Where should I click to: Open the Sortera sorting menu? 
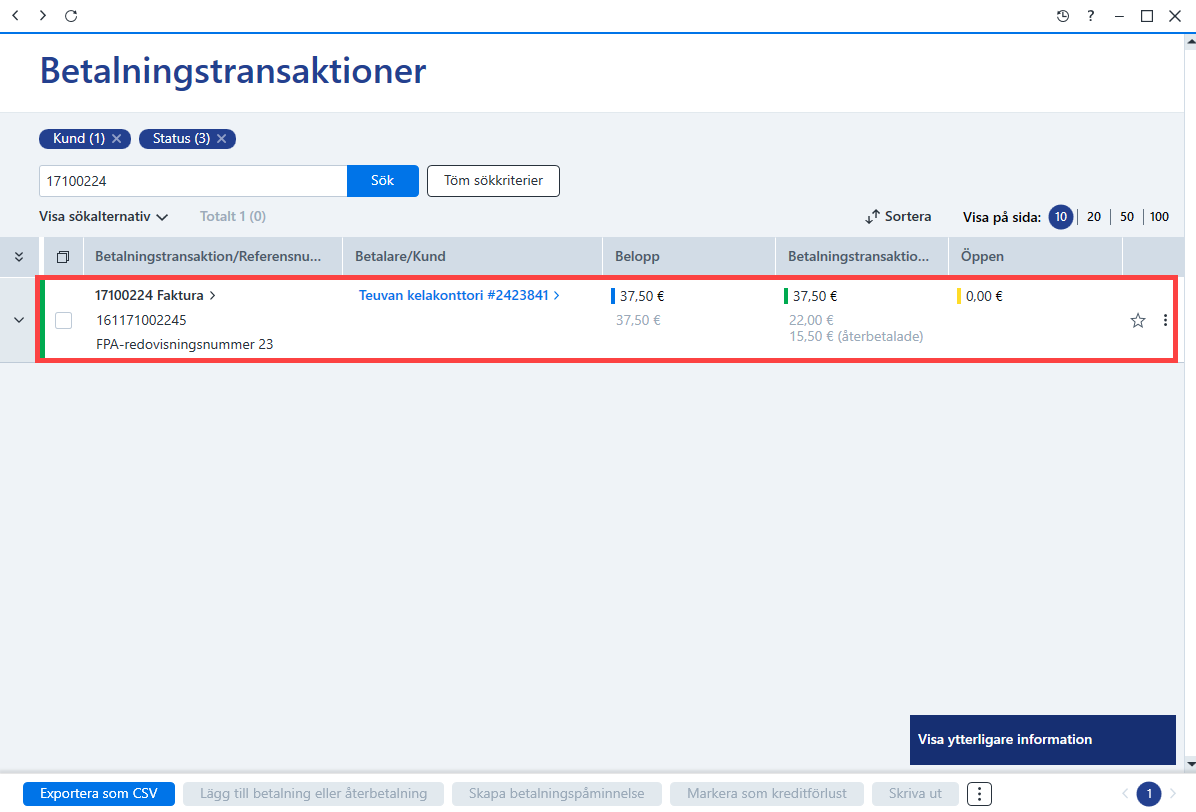(x=899, y=217)
